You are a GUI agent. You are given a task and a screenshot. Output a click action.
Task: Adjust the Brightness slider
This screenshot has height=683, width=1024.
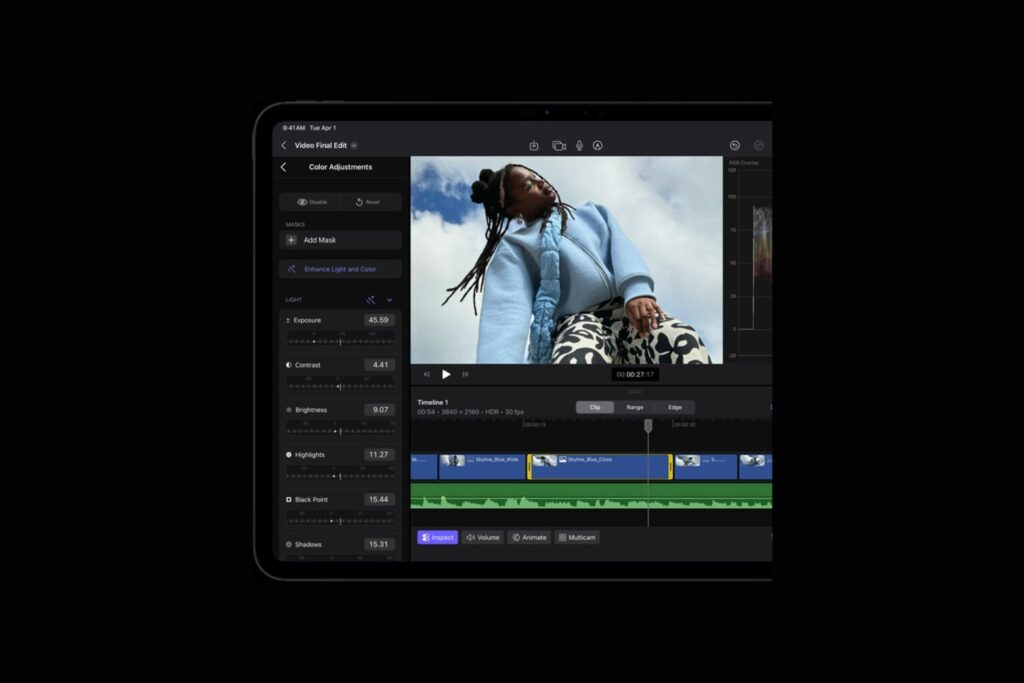340,431
